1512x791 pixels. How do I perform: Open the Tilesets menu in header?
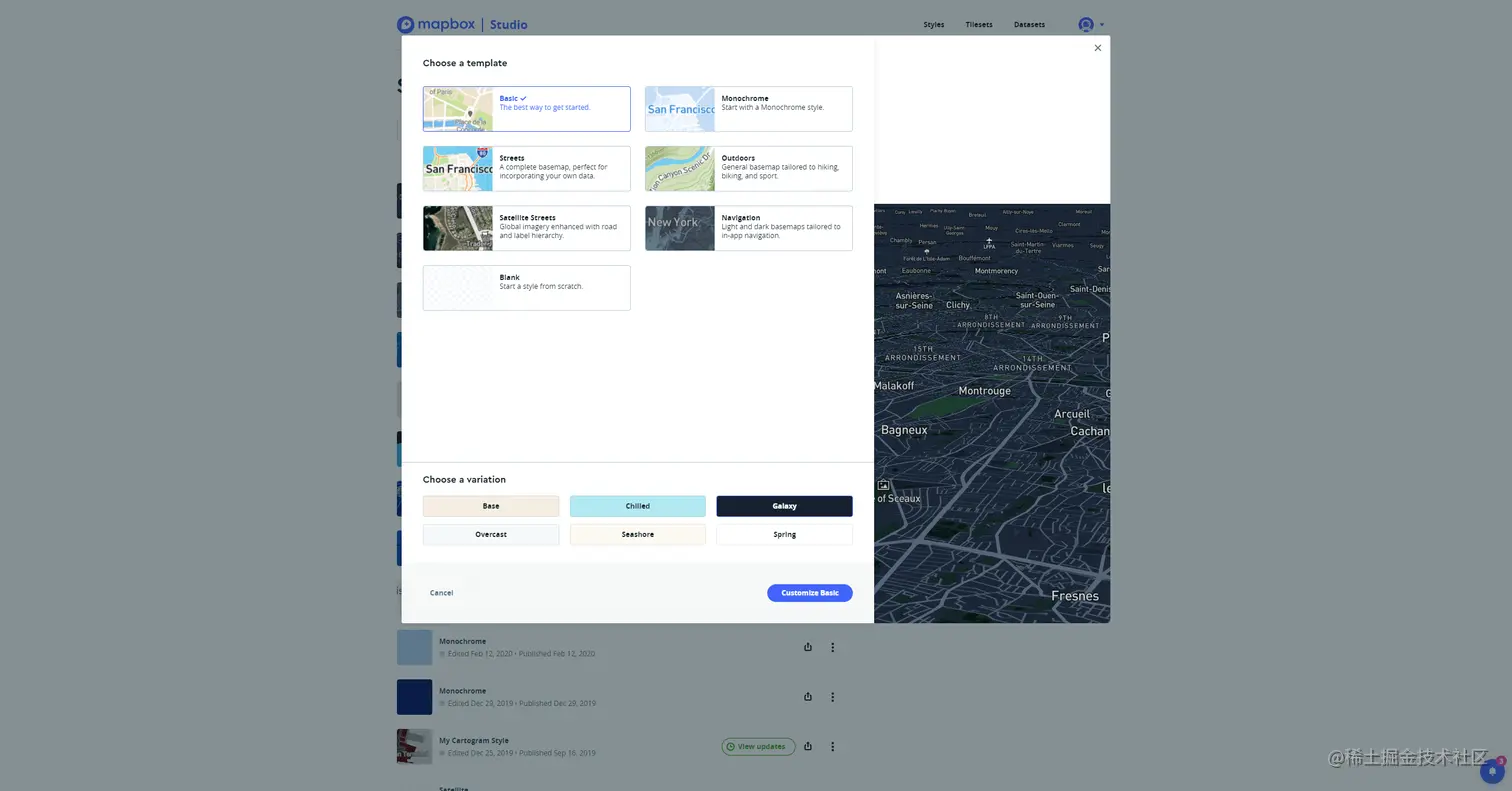tap(979, 25)
